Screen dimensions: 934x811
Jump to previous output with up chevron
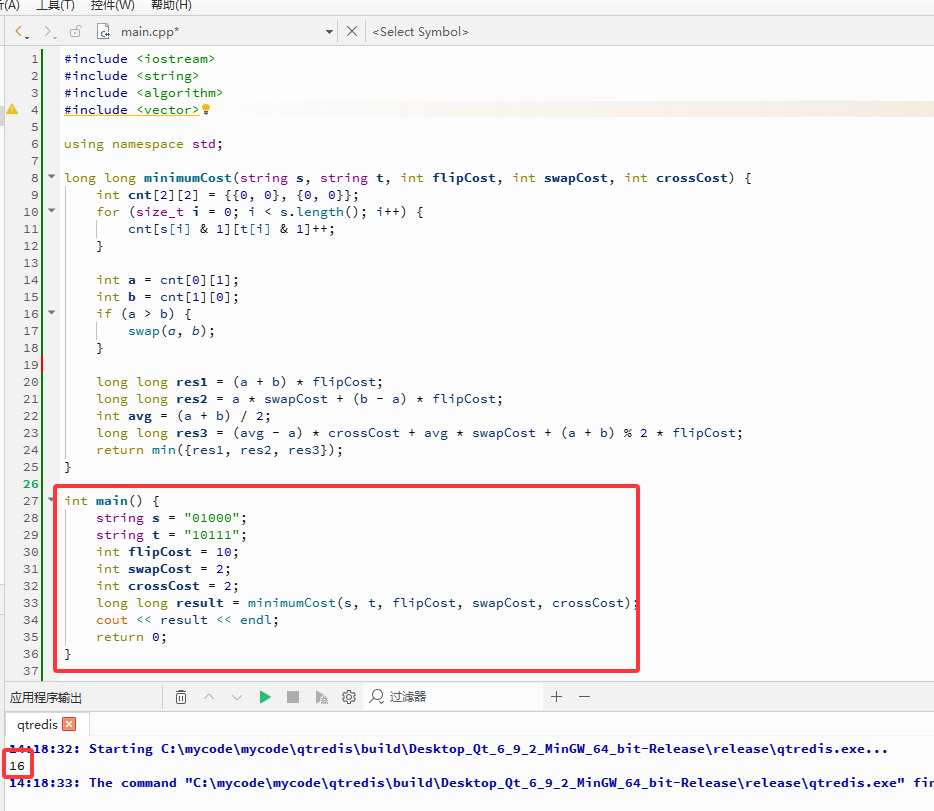pos(209,697)
